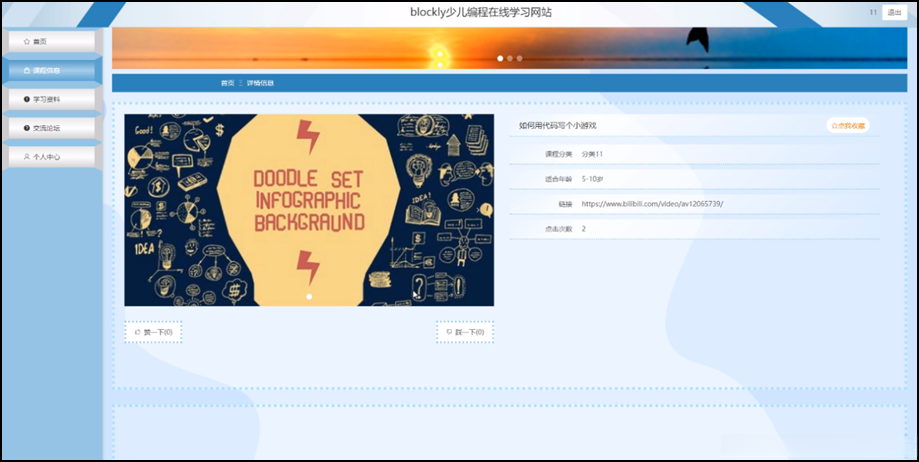Open 学习资料 sidebar menu
Viewport: 919px width, 462px height.
click(x=52, y=99)
